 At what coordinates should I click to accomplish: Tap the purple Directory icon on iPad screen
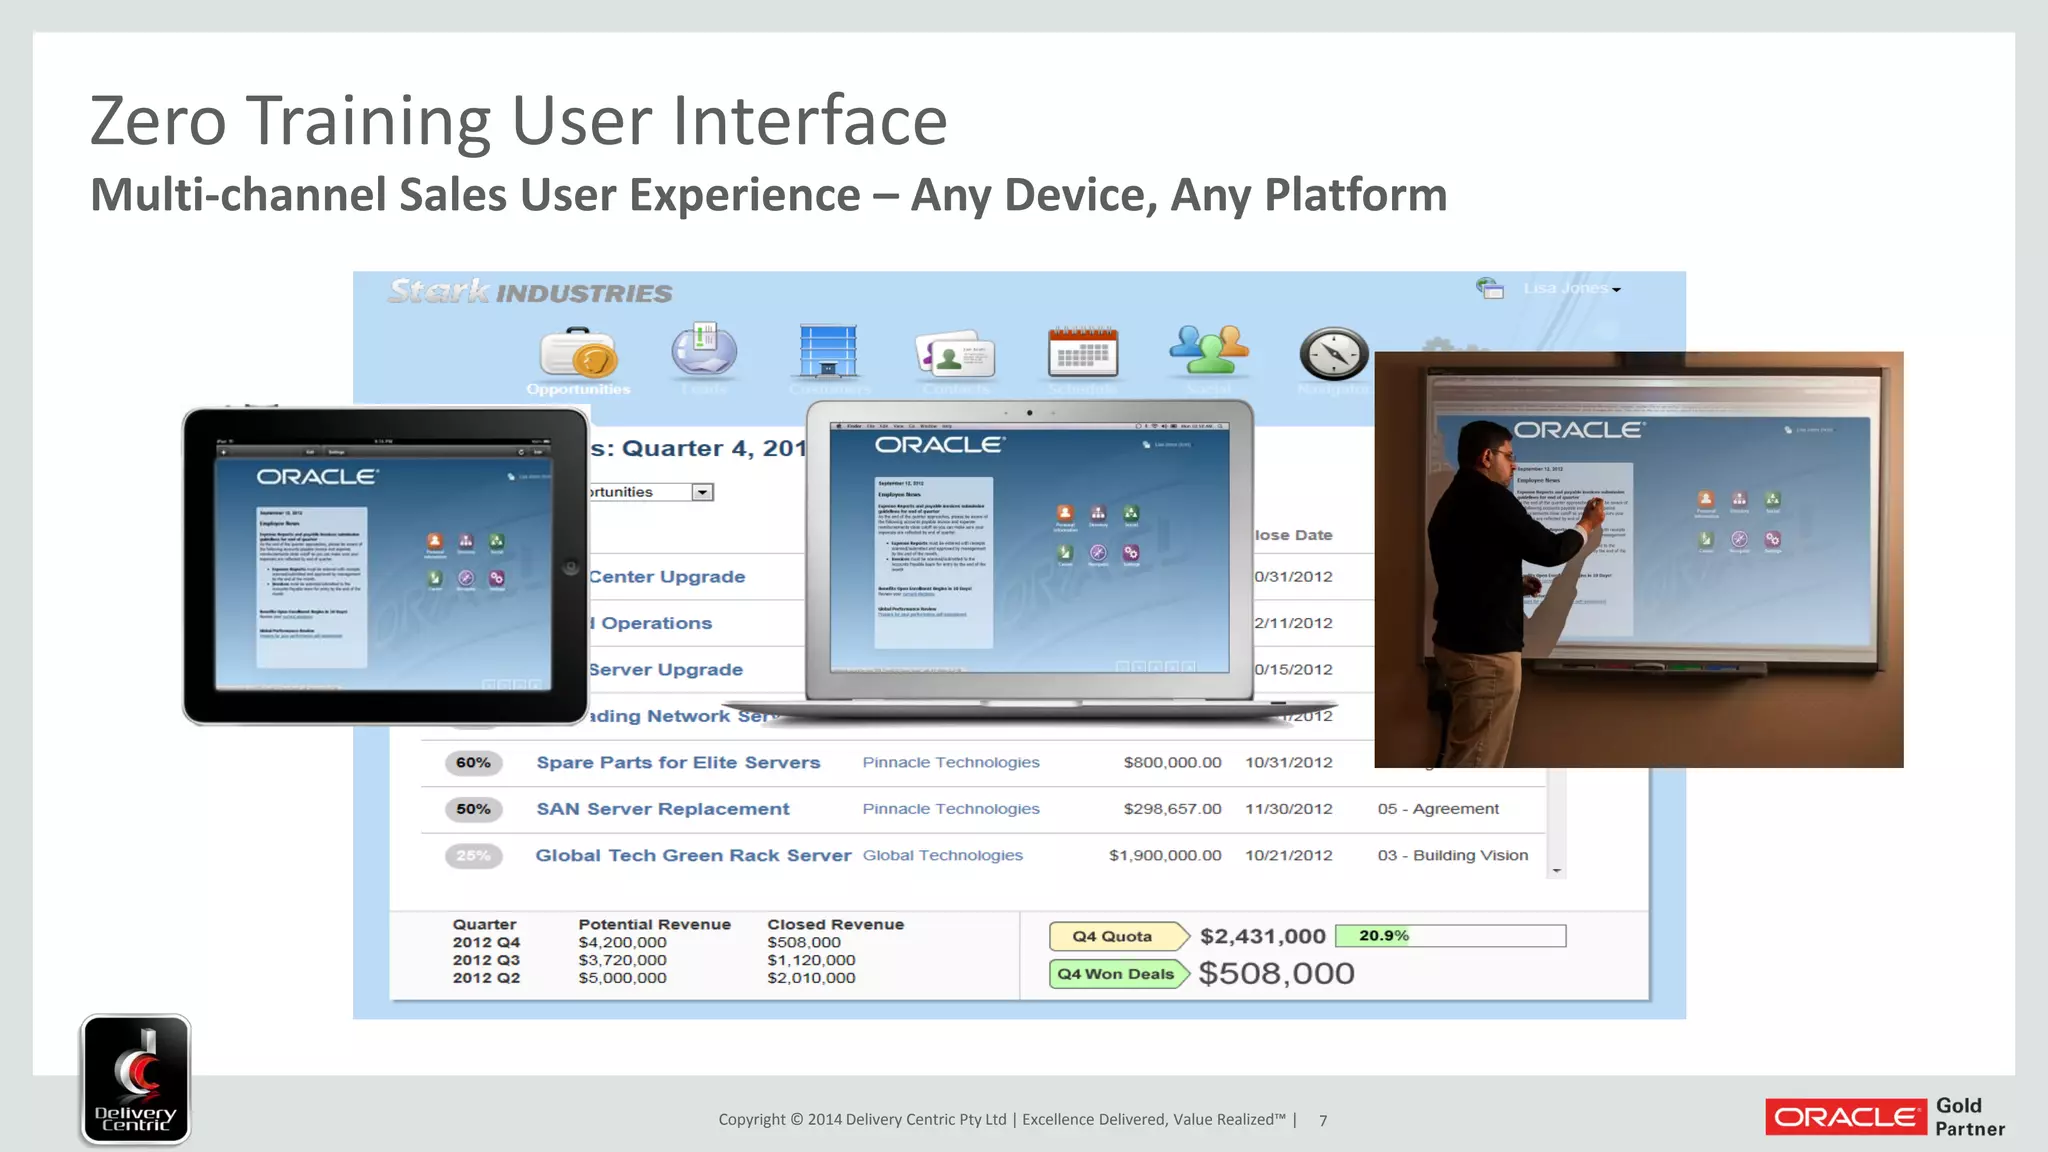tap(466, 541)
